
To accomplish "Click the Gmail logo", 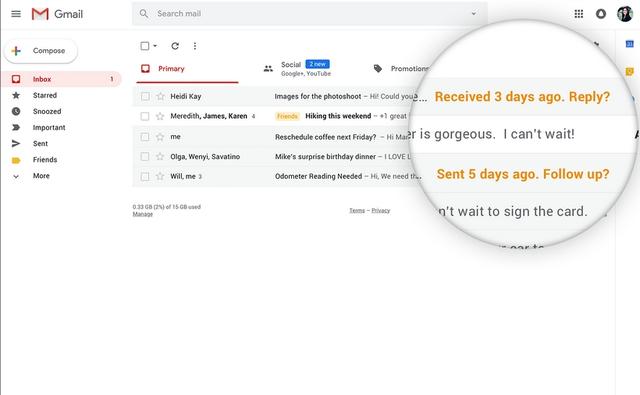I will [x=57, y=14].
